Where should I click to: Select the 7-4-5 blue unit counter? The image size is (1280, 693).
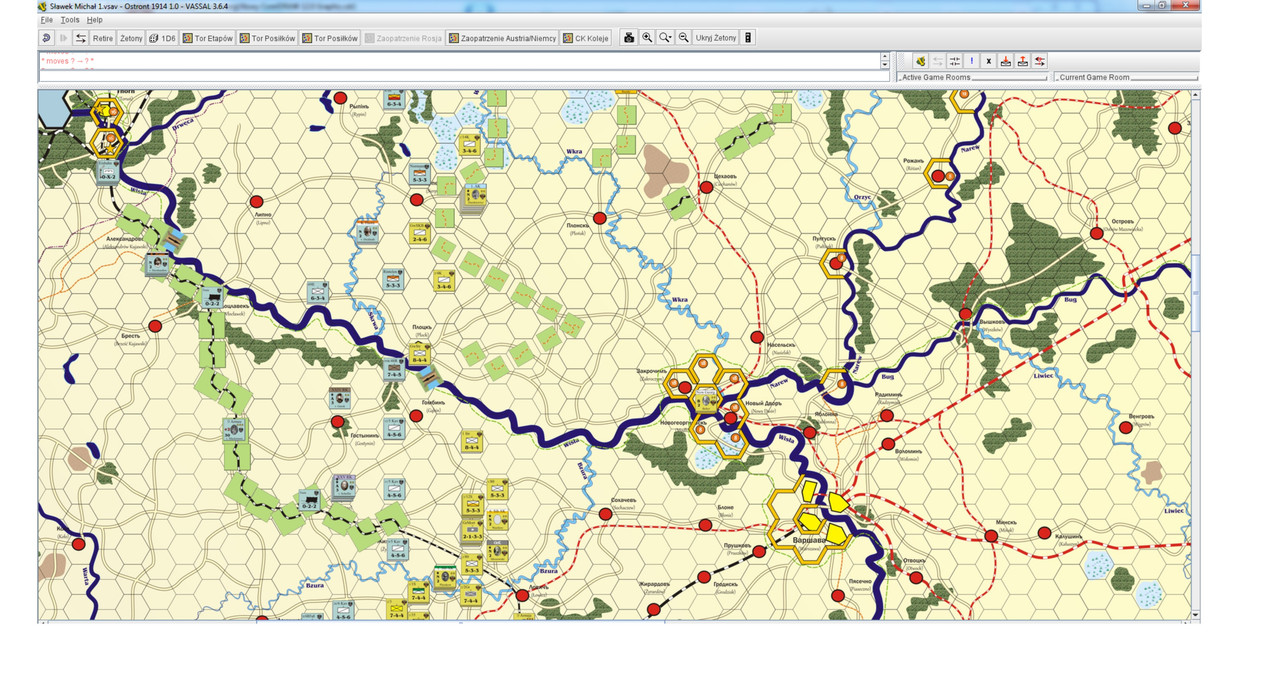395,370
